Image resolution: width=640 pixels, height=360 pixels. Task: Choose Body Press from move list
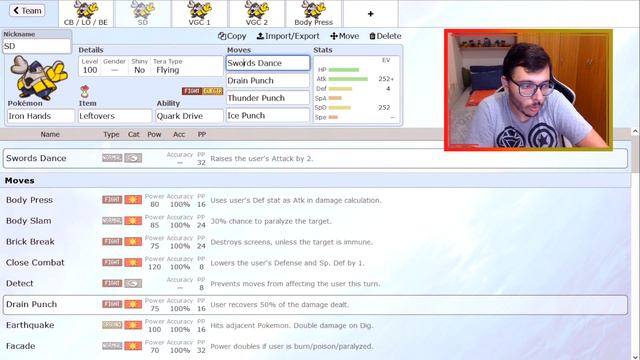(315, 200)
